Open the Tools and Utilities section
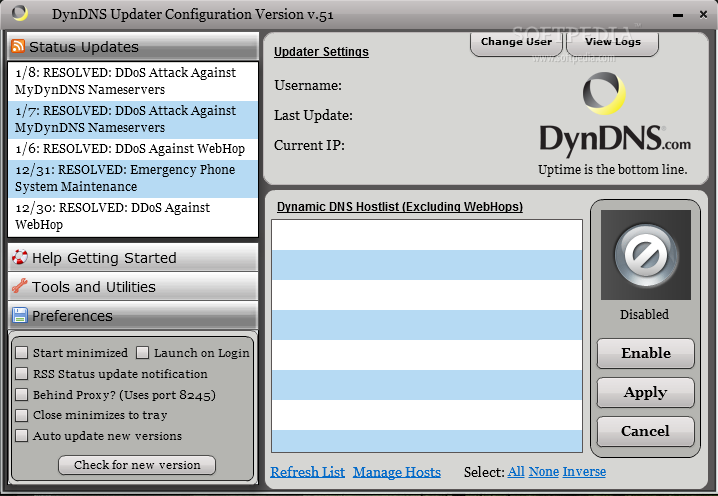Screen dimensions: 718x496 tap(133, 286)
